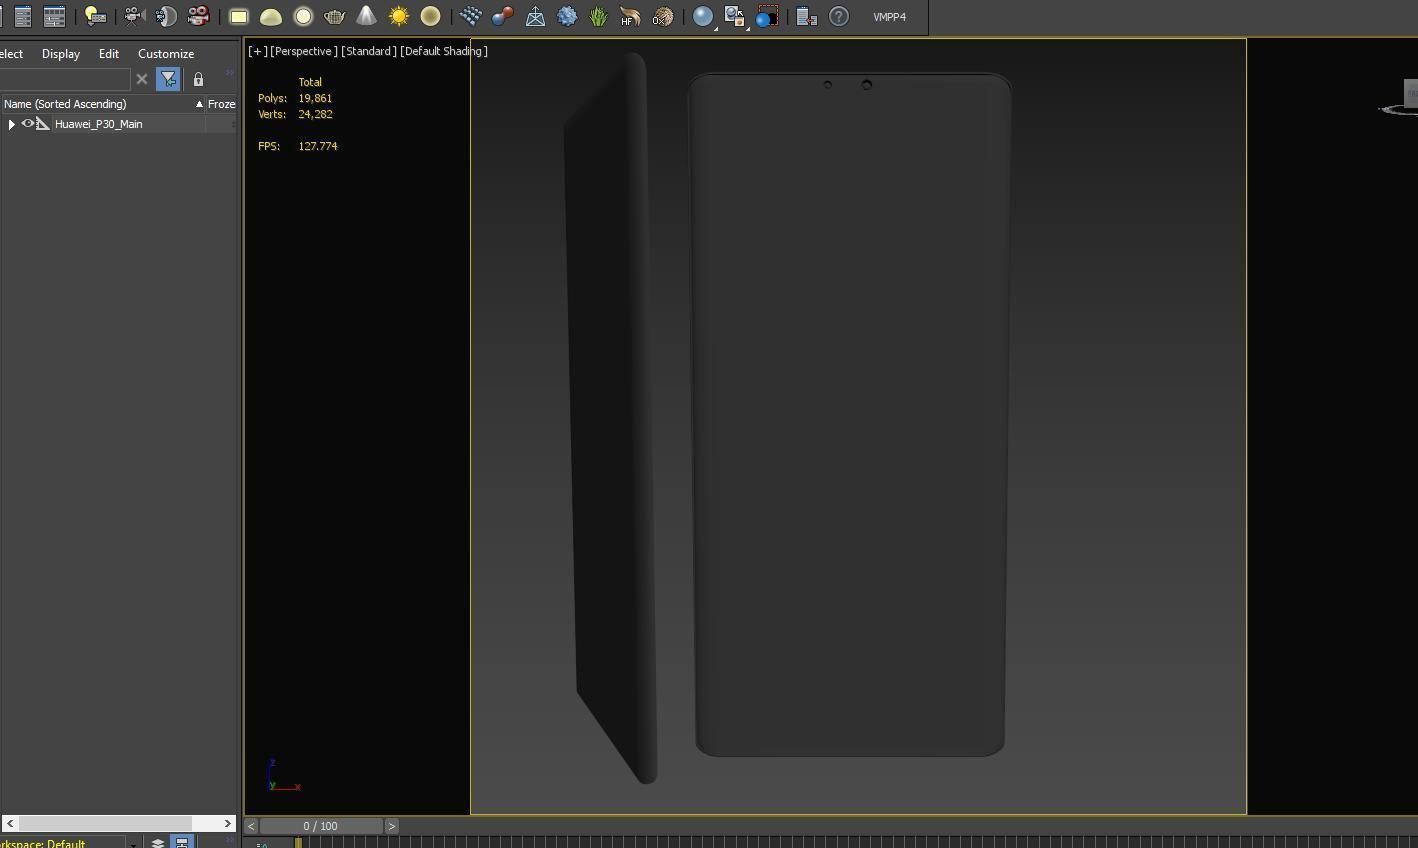Viewport: 1418px width, 848px height.
Task: Click the geometry type icon of Huawei_P30_Main
Action: click(43, 124)
